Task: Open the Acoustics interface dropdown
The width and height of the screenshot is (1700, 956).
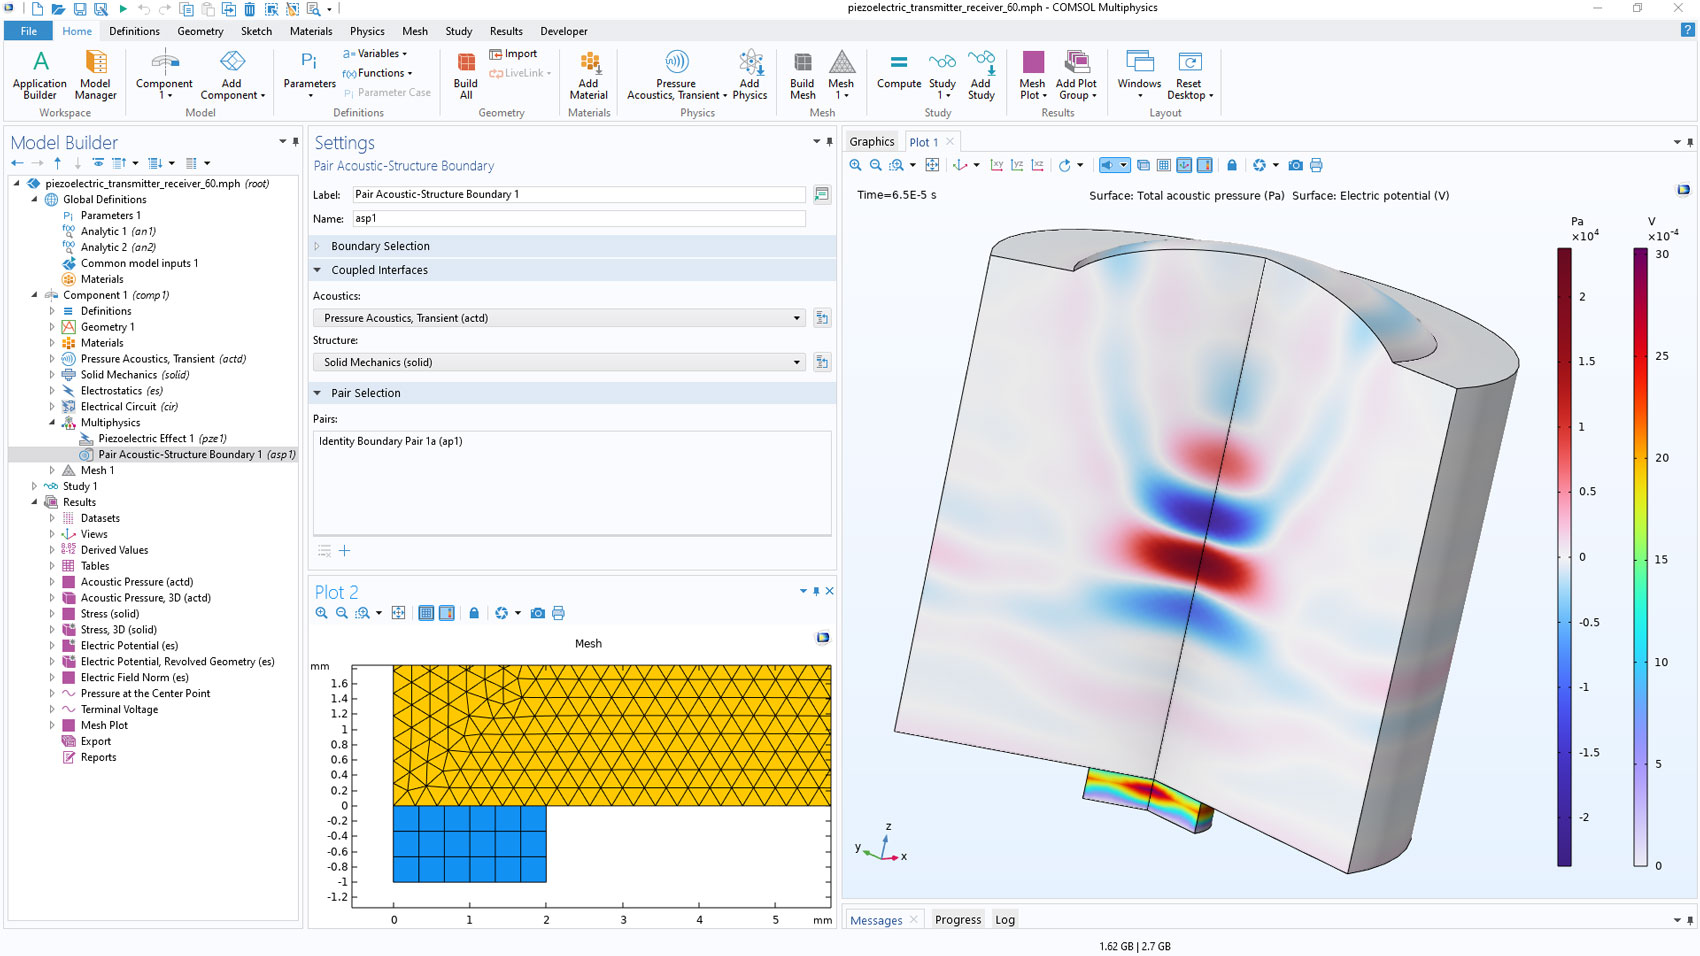Action: (796, 318)
